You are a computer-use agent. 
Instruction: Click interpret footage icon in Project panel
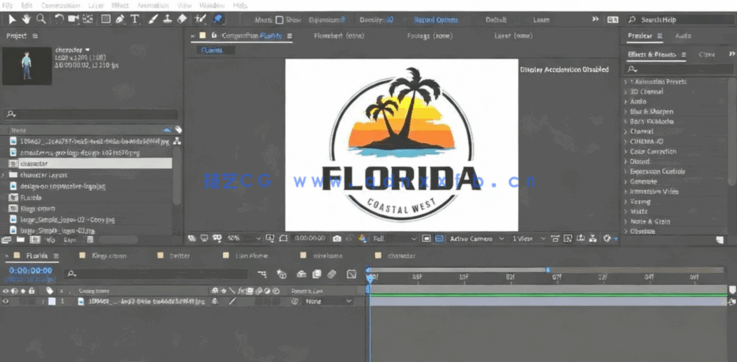point(6,240)
